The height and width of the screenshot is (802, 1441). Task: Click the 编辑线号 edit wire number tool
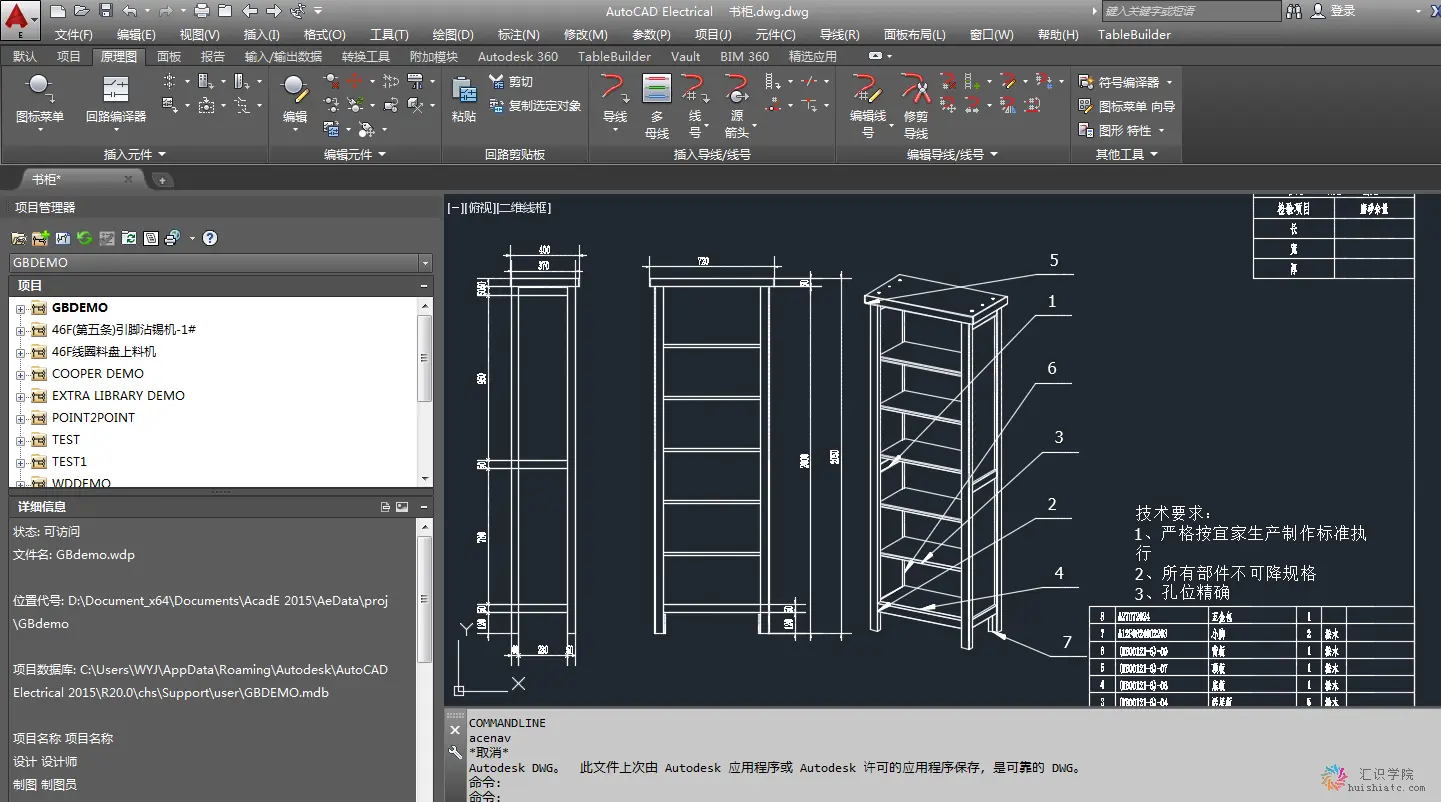(868, 105)
